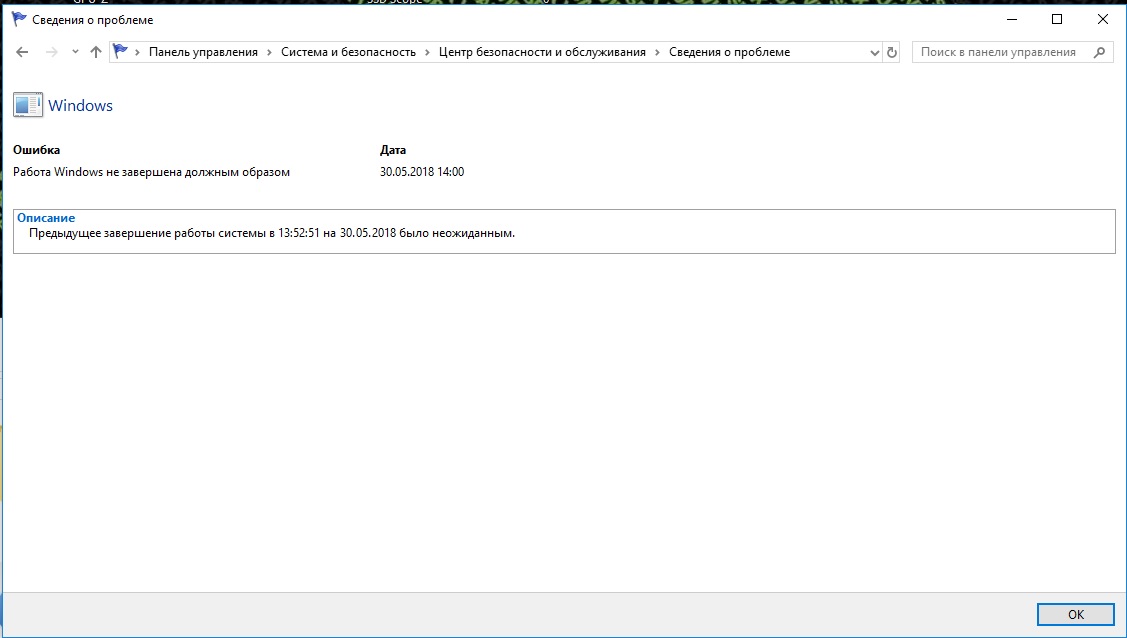Click the 'Предыдущее завершение работы системы' description
1127x638 pixels.
(272, 233)
